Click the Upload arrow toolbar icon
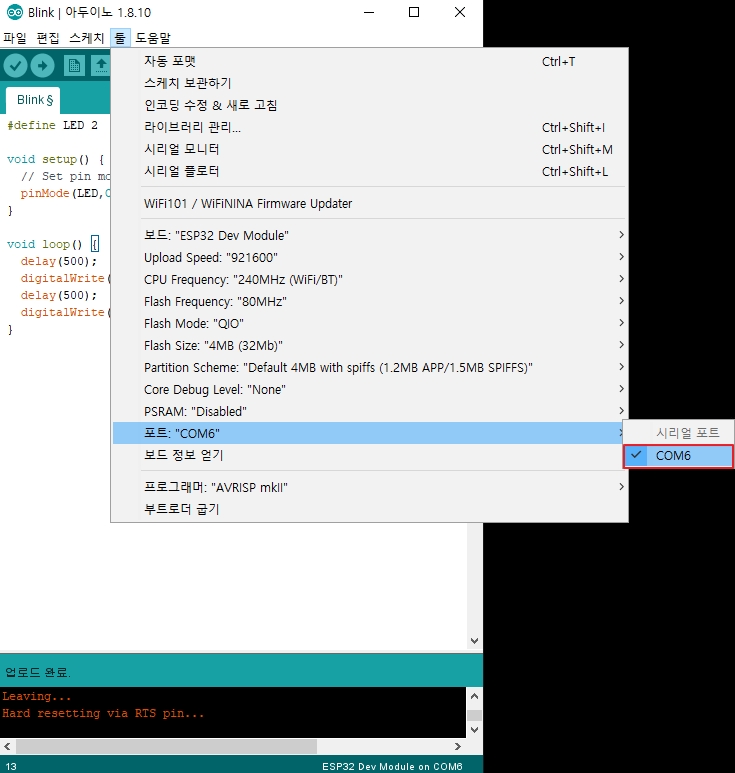 point(42,66)
